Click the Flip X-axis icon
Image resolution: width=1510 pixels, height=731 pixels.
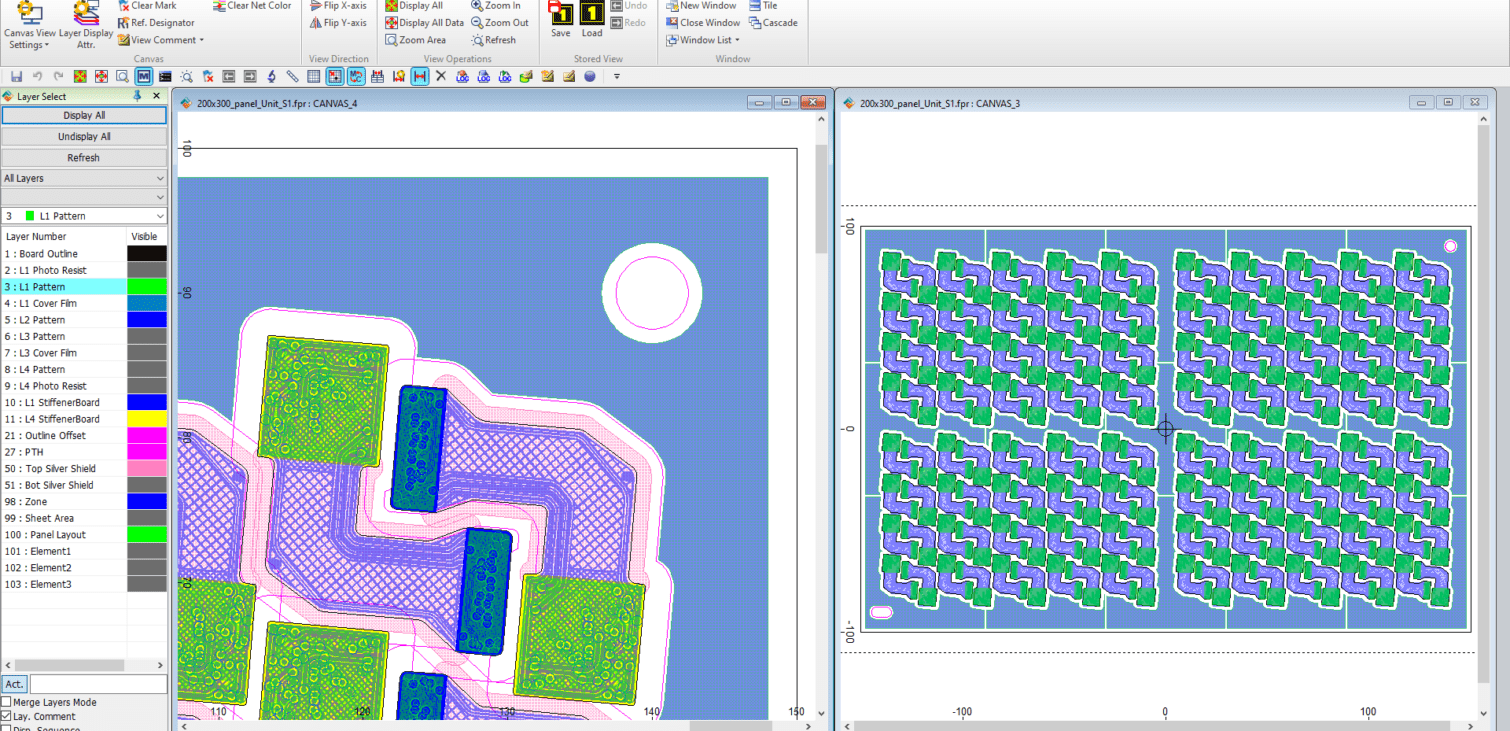(x=315, y=6)
